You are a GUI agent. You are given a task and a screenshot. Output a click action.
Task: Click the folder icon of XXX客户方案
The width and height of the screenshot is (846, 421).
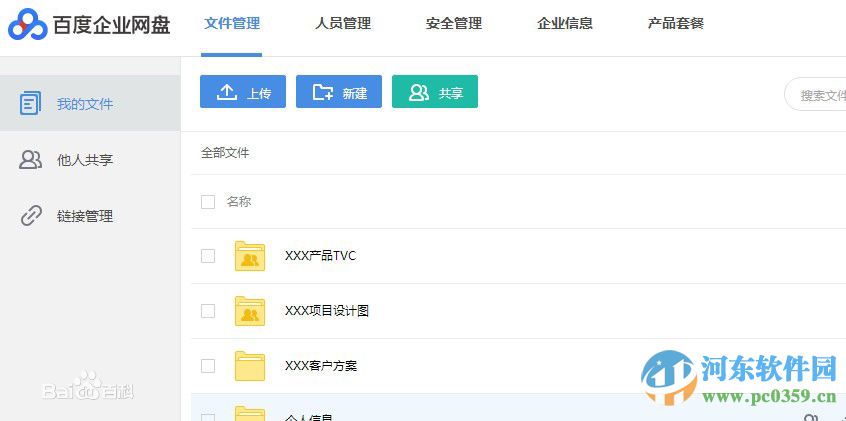tap(250, 366)
